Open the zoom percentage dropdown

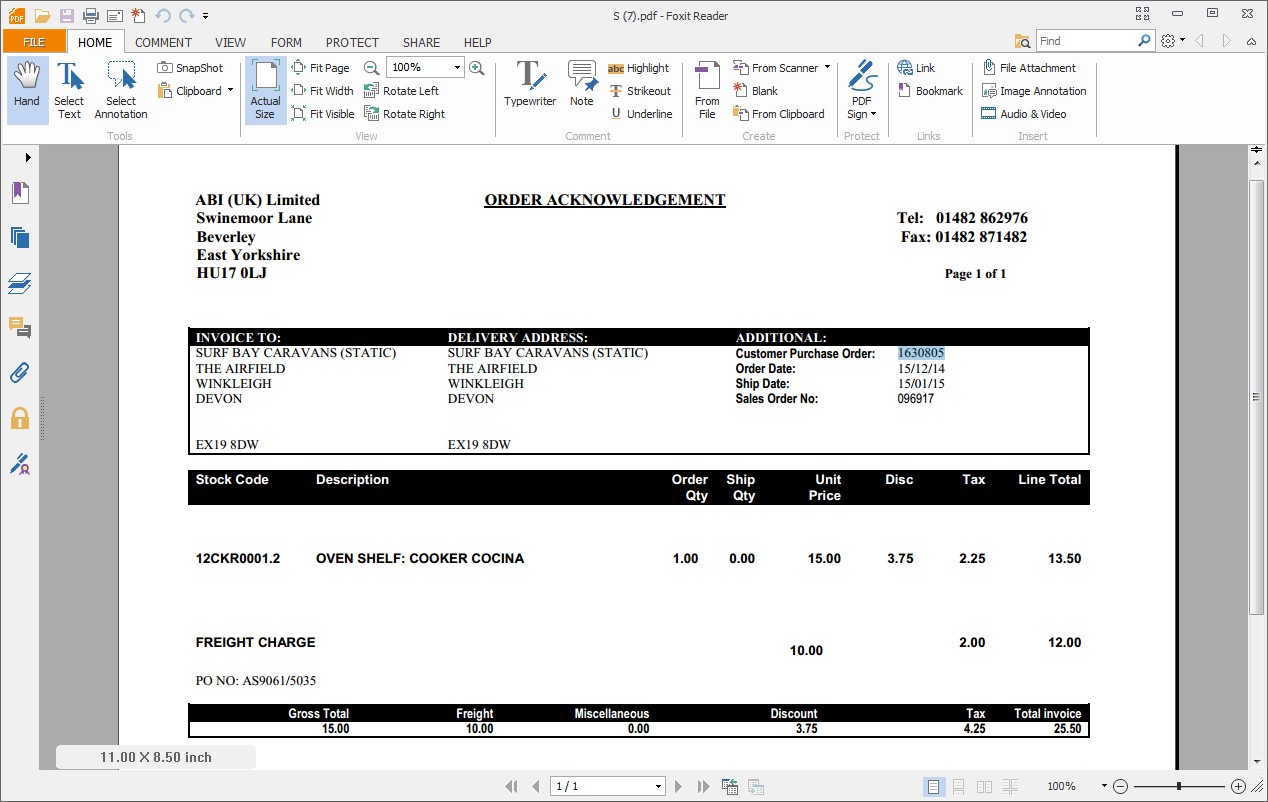(458, 68)
